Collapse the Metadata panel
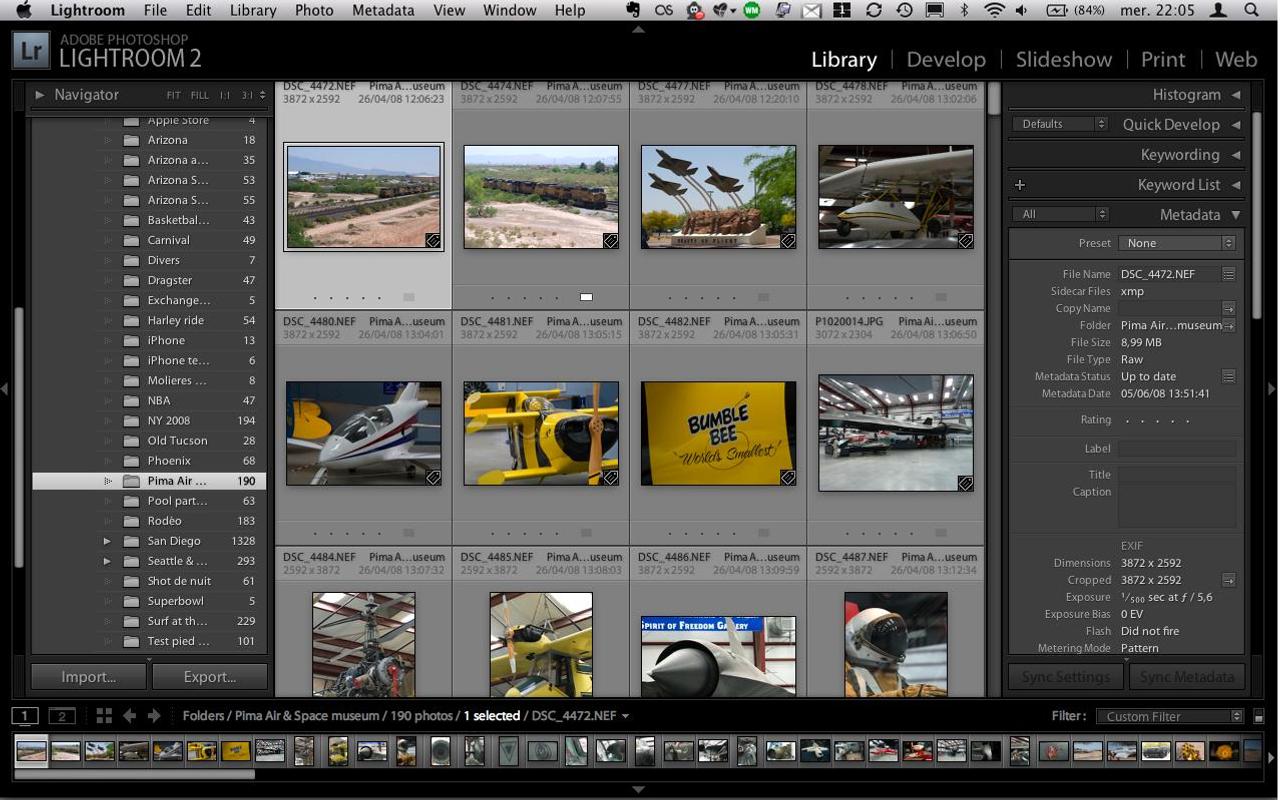1280x800 pixels. (1236, 215)
